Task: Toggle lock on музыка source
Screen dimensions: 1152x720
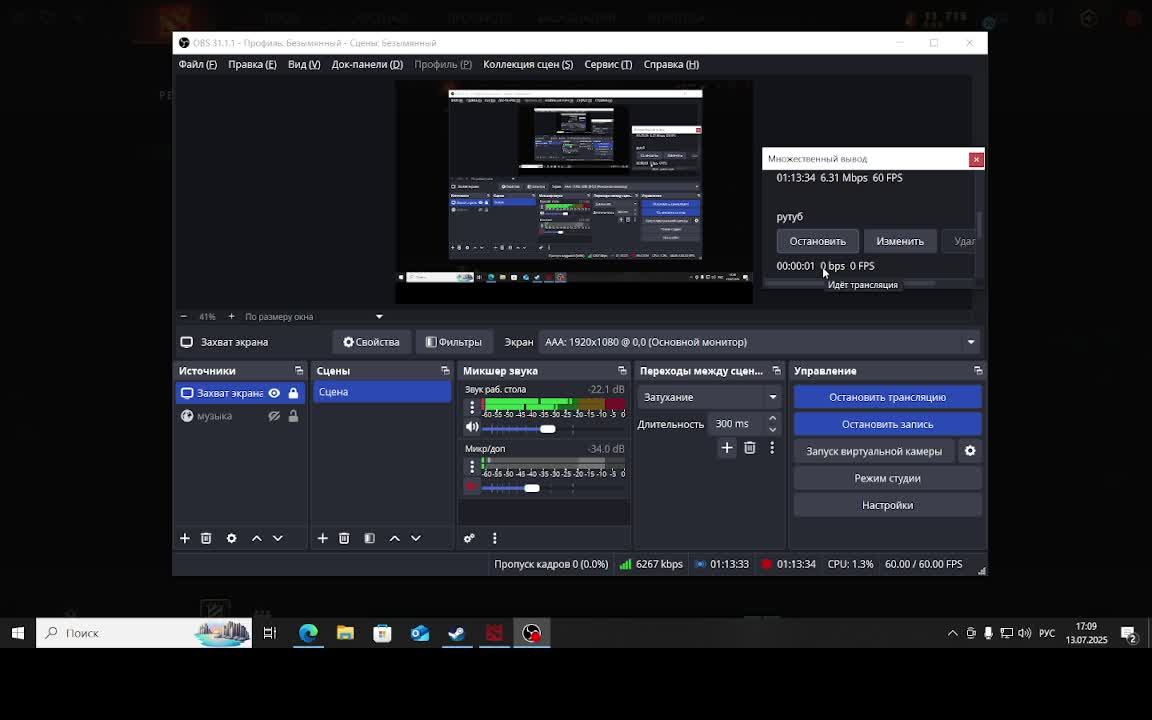Action: [x=293, y=416]
